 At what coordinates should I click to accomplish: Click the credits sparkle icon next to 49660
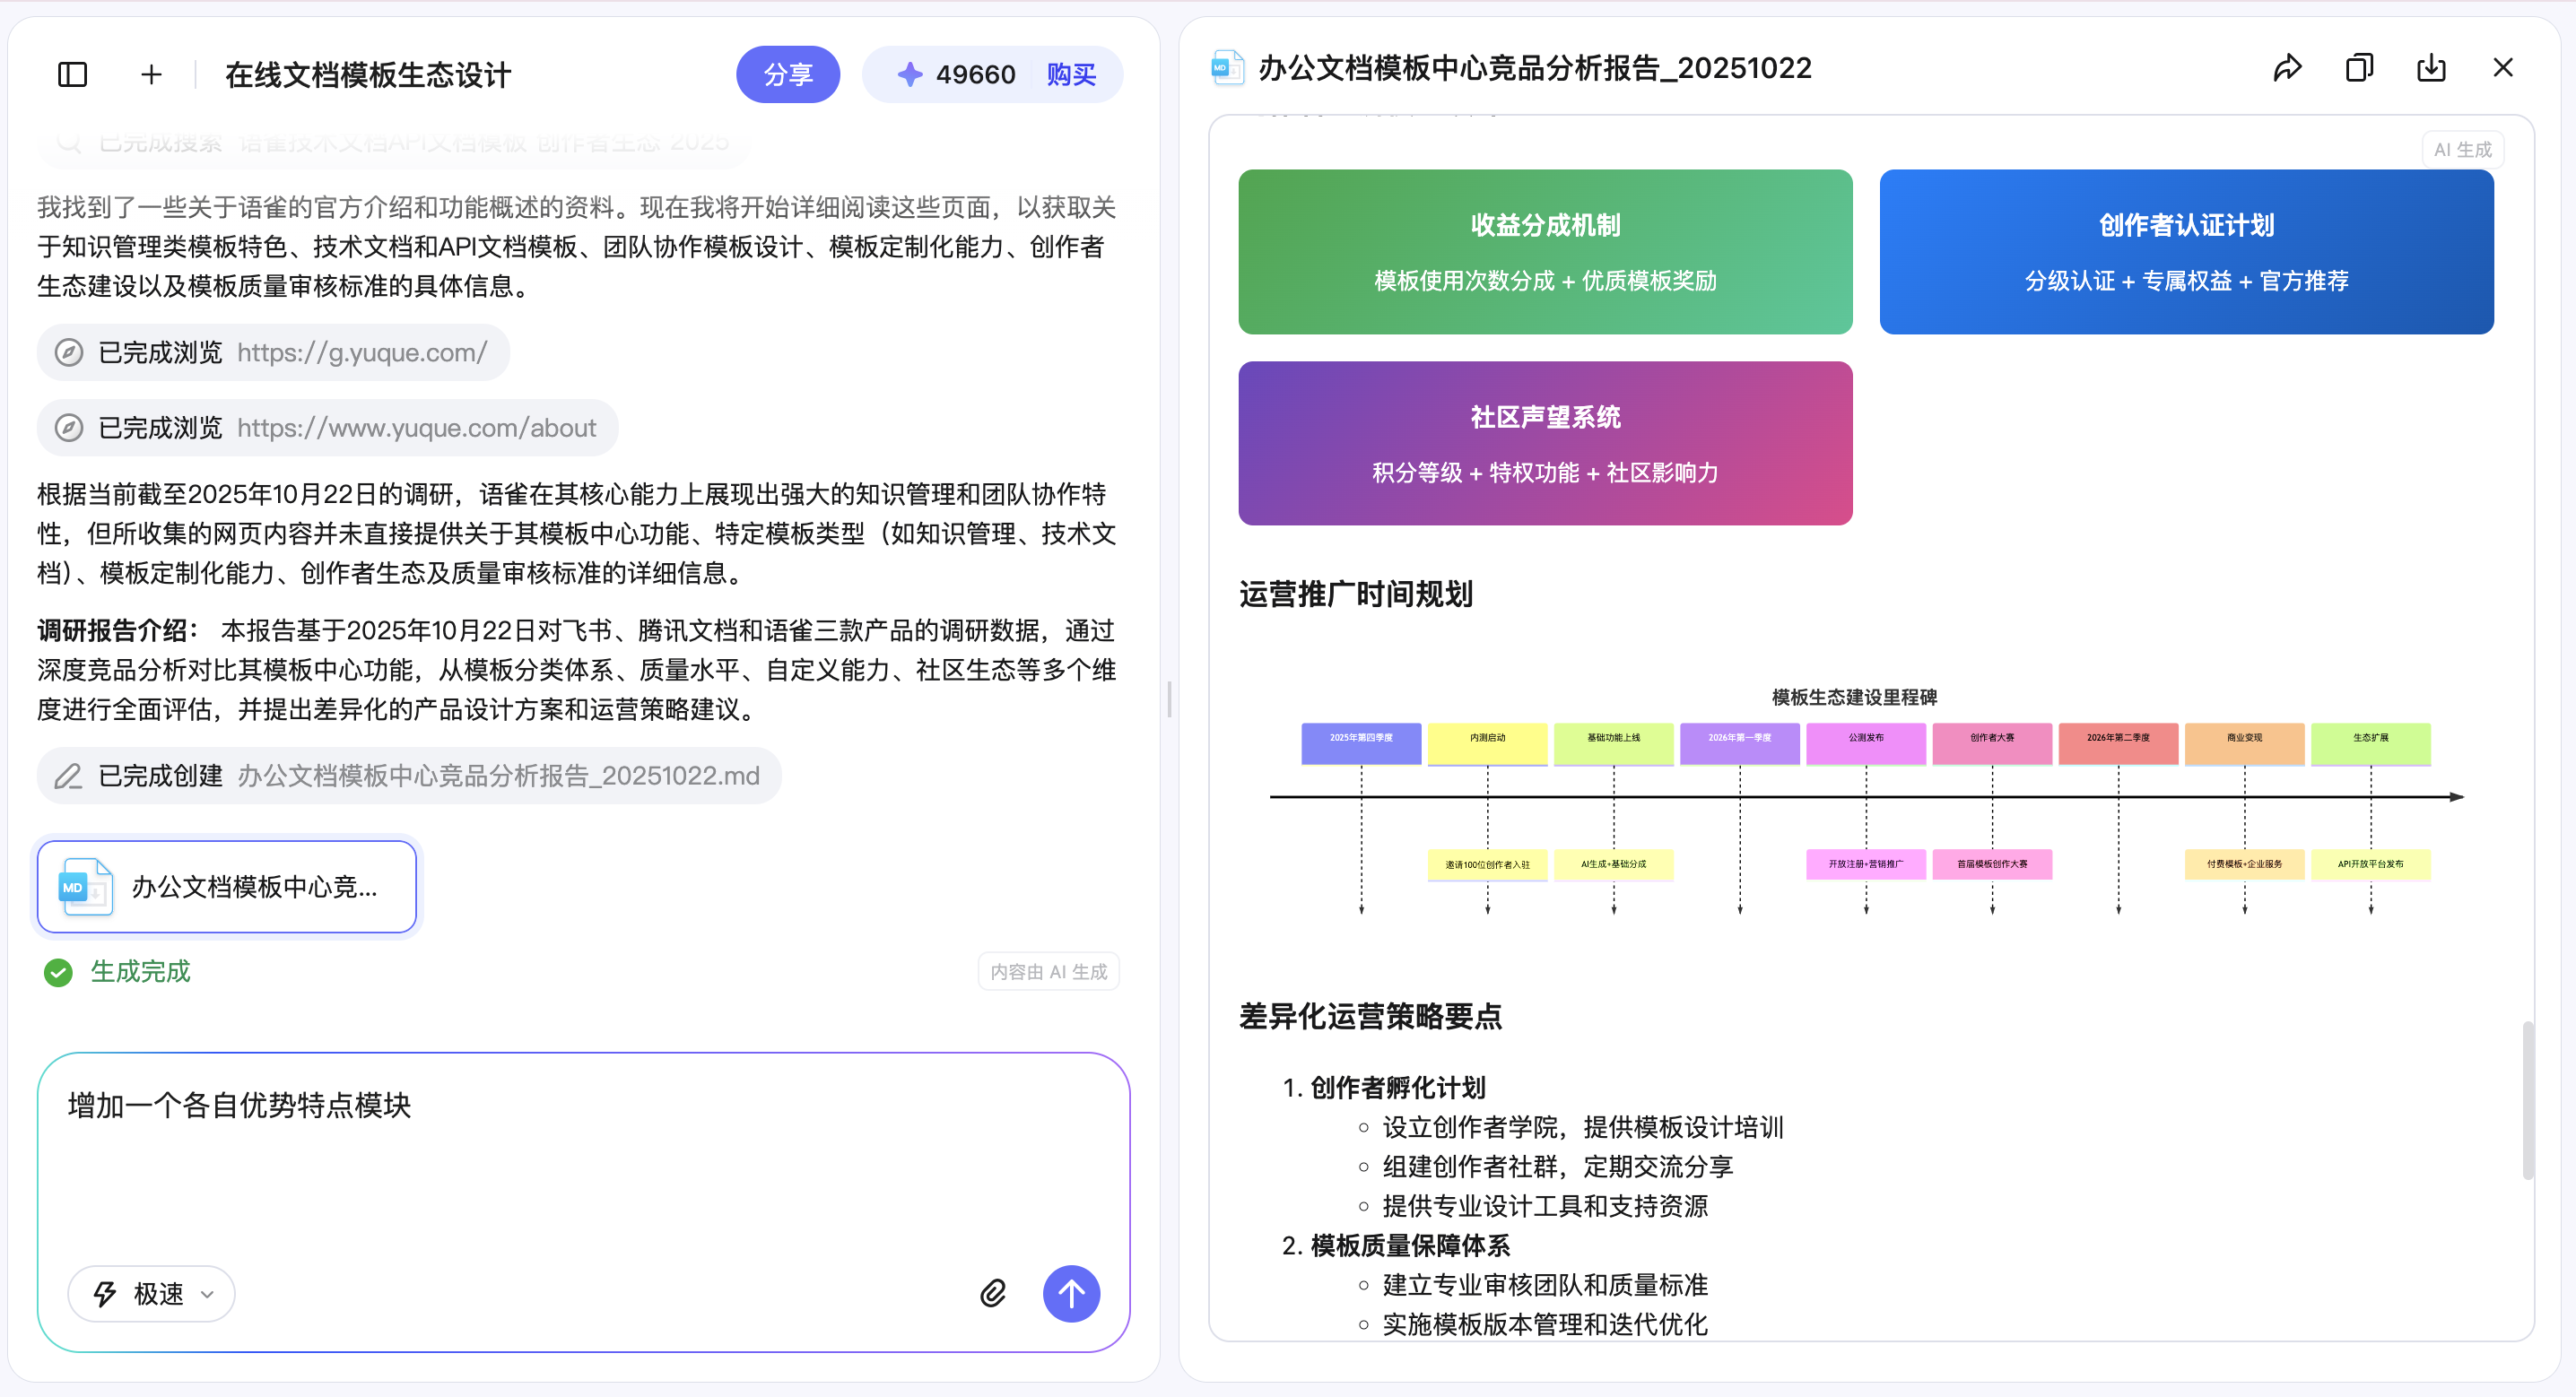tap(909, 75)
